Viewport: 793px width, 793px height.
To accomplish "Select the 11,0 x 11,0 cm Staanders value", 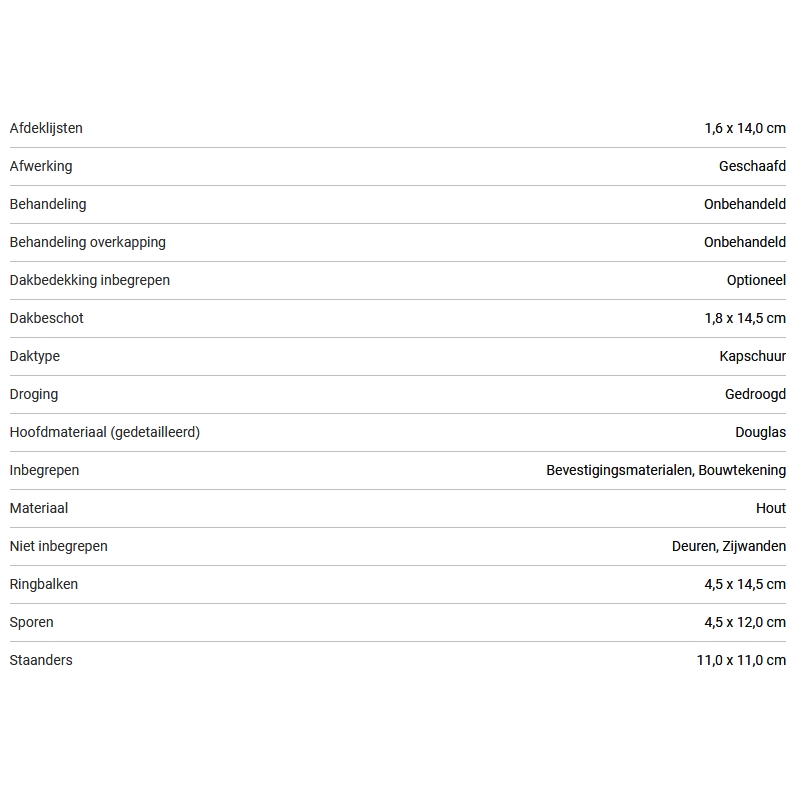I will pyautogui.click(x=741, y=660).
